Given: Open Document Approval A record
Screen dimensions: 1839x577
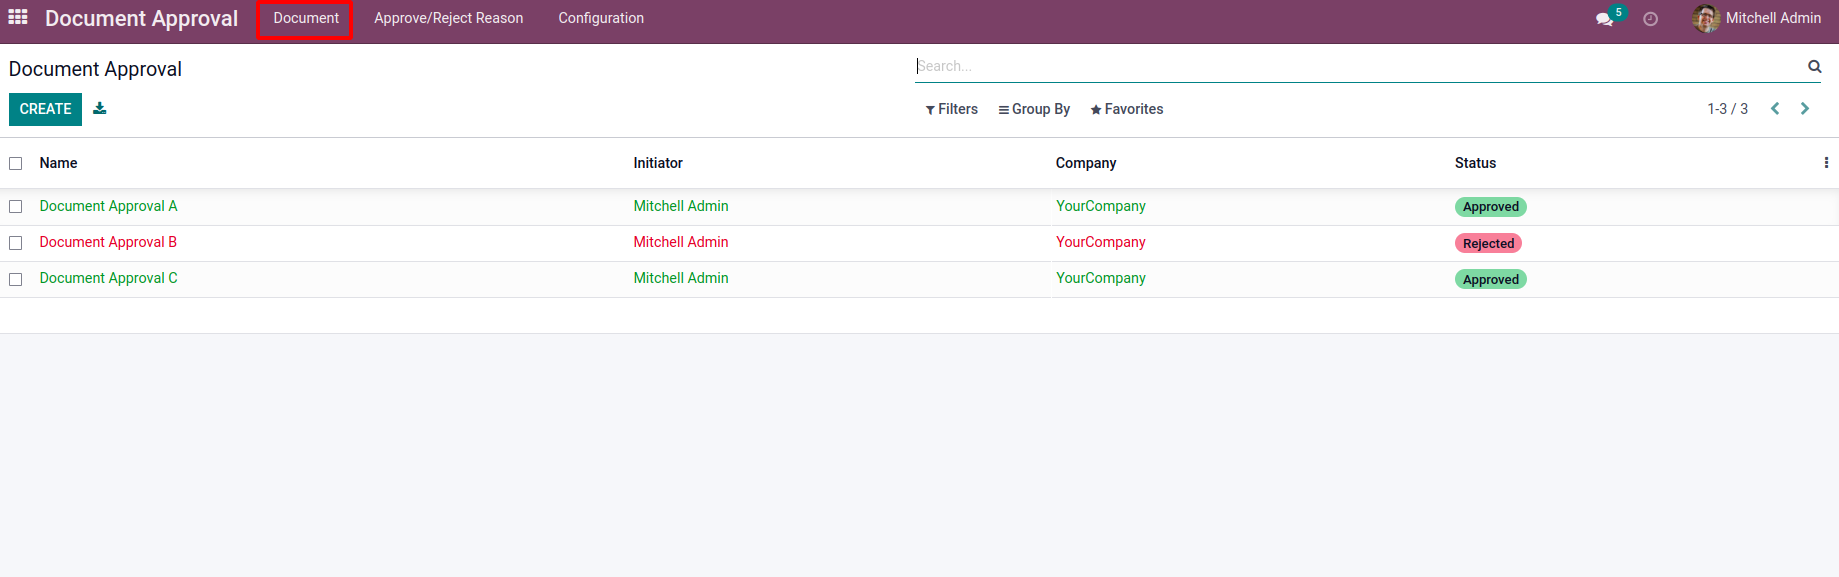Looking at the screenshot, I should (108, 206).
